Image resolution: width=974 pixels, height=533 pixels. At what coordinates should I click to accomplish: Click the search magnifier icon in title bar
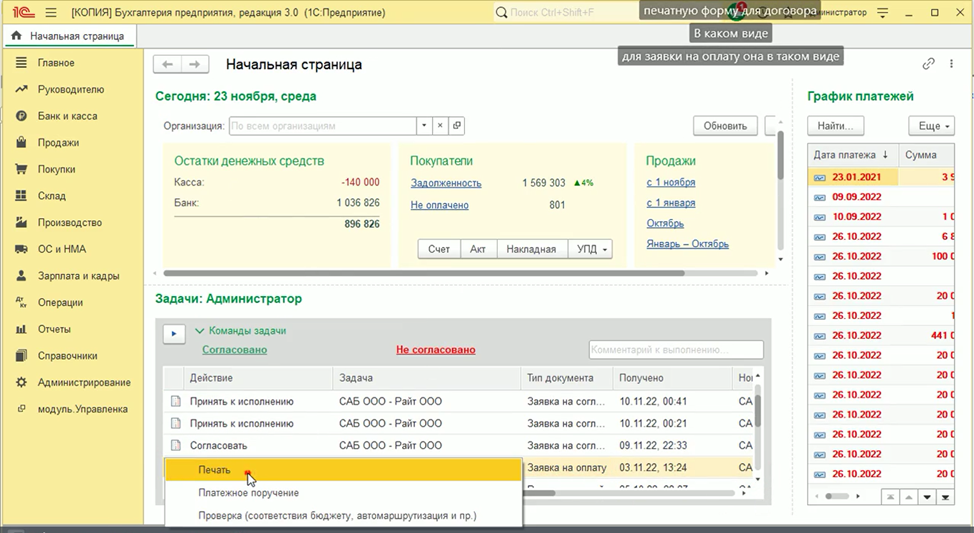[x=501, y=12]
